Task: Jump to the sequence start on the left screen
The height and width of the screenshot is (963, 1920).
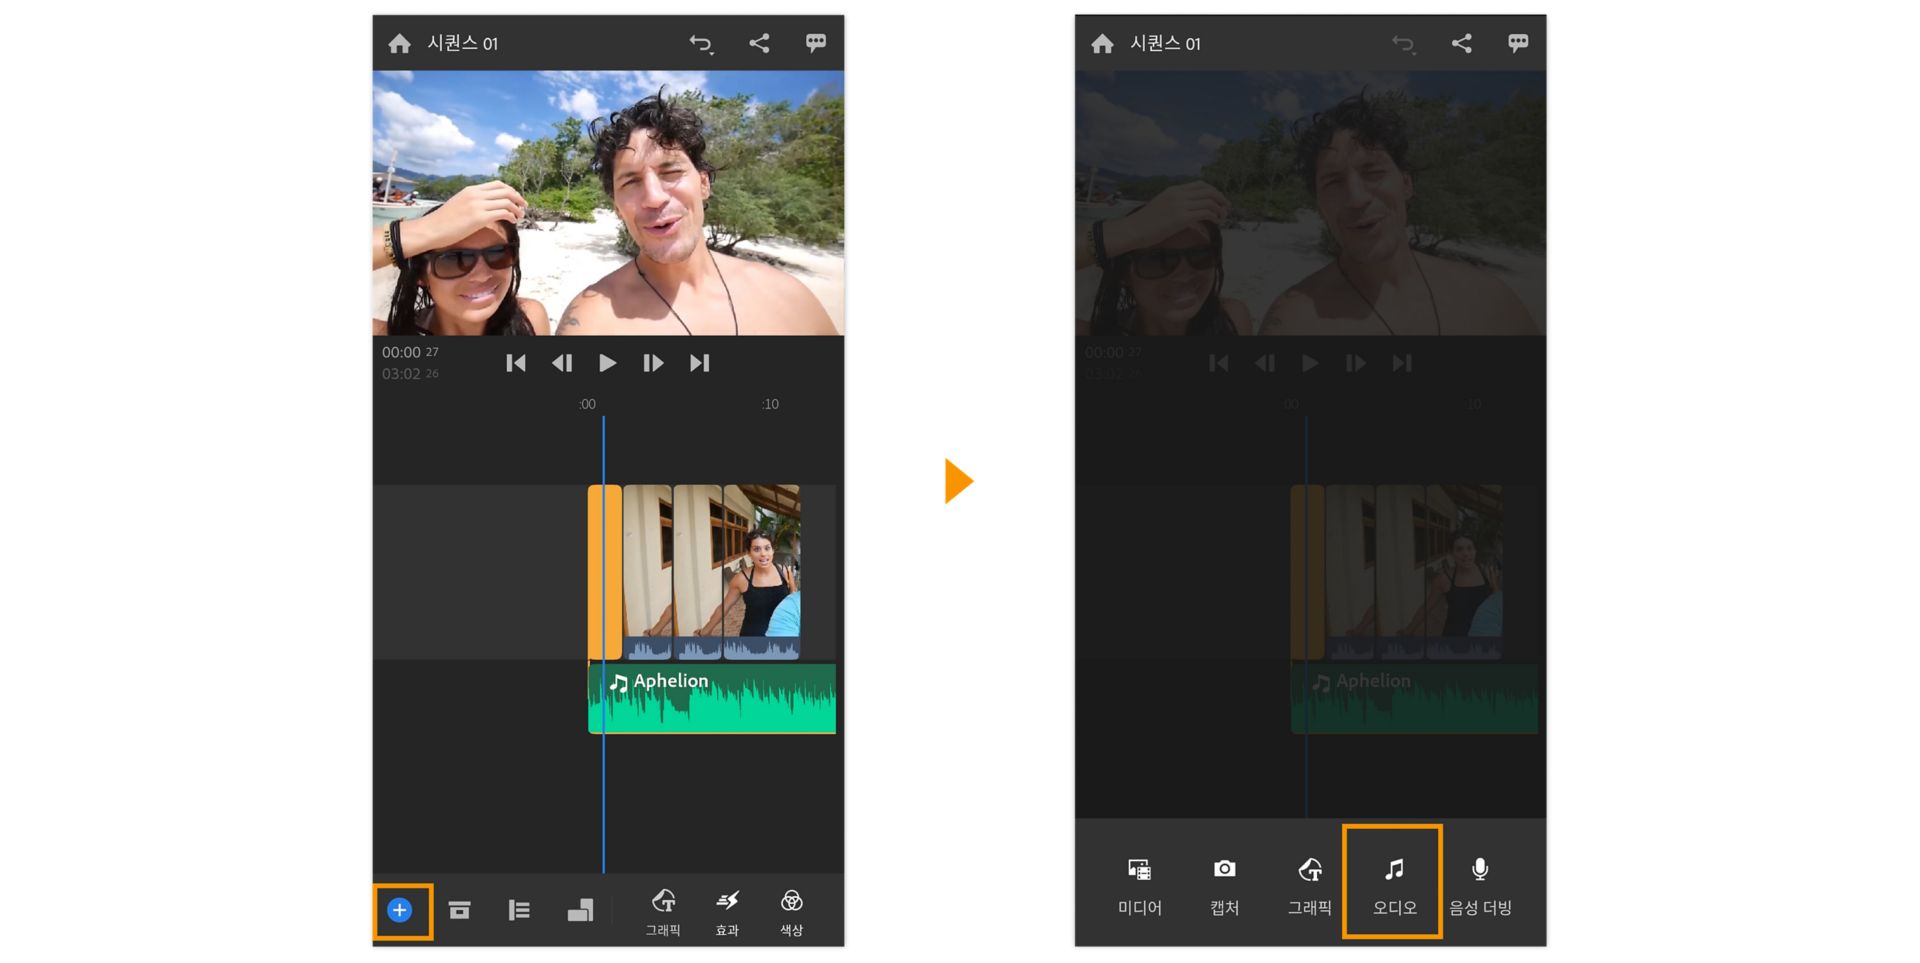Action: pyautogui.click(x=516, y=363)
